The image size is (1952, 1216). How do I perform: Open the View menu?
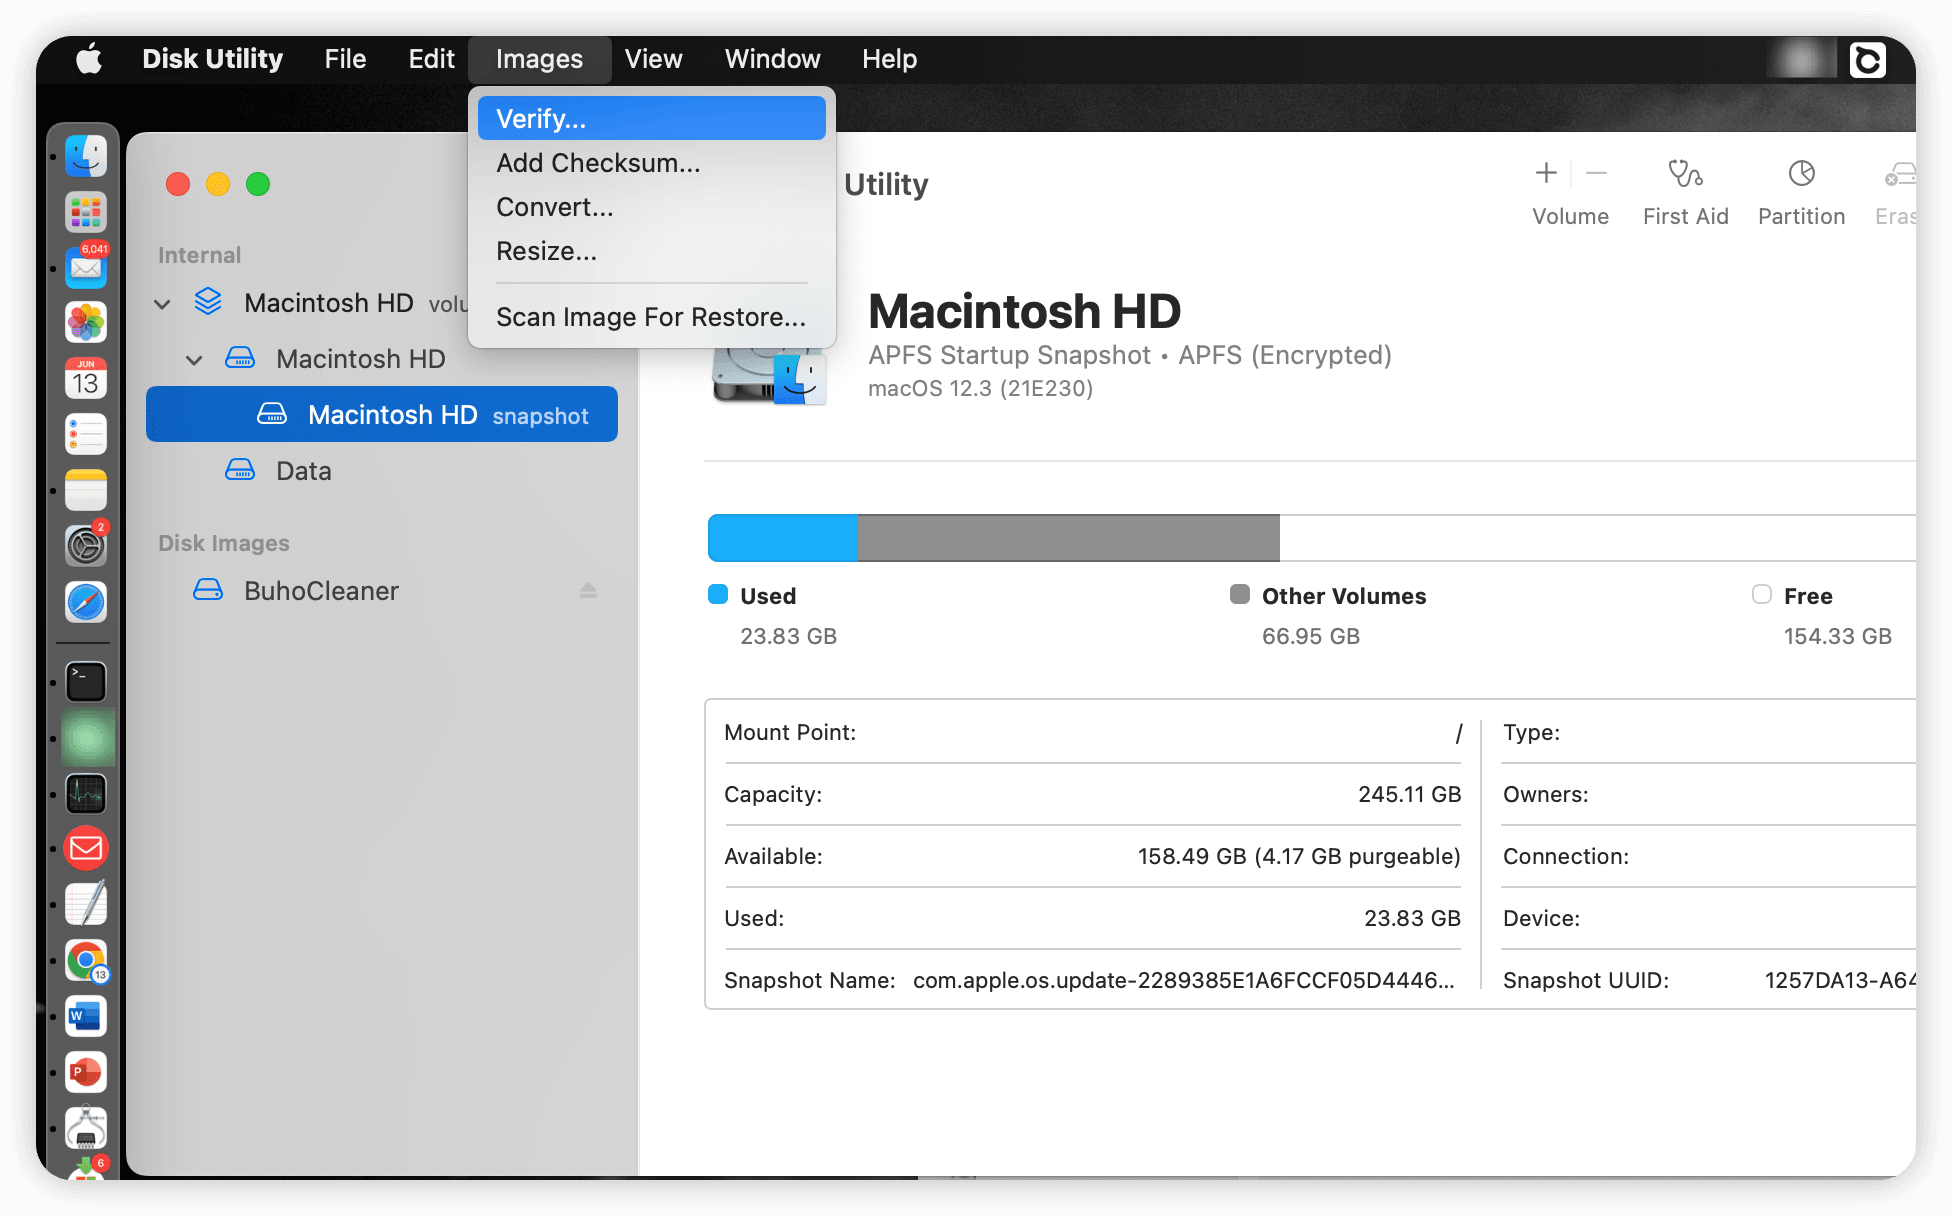(x=653, y=59)
